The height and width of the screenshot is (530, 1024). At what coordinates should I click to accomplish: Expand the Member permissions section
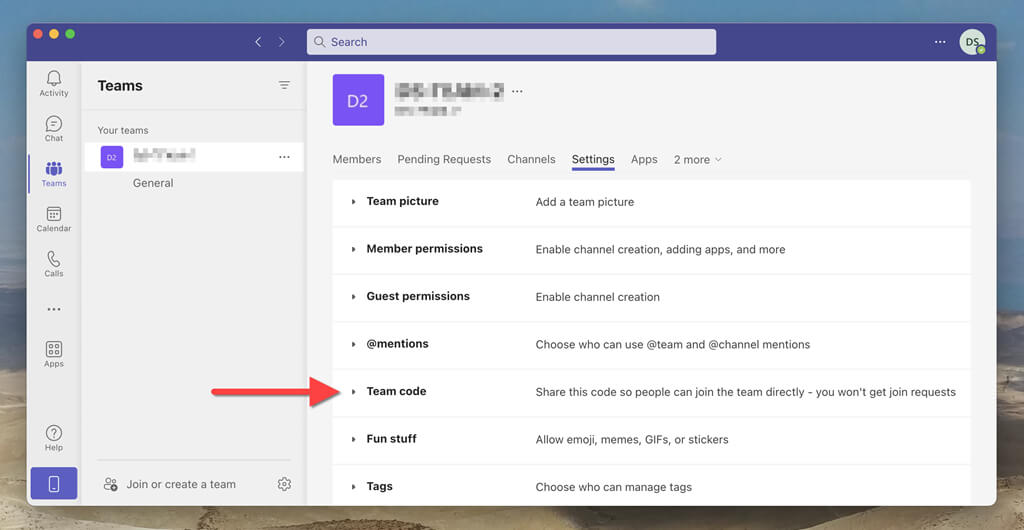pos(424,249)
